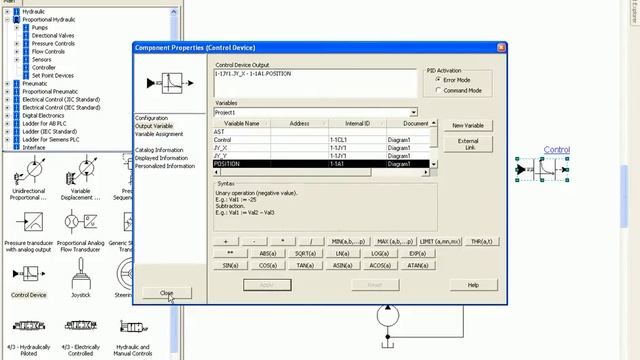Select Error Mode PID activation
Viewport: 640px width, 360px height.
point(438,80)
